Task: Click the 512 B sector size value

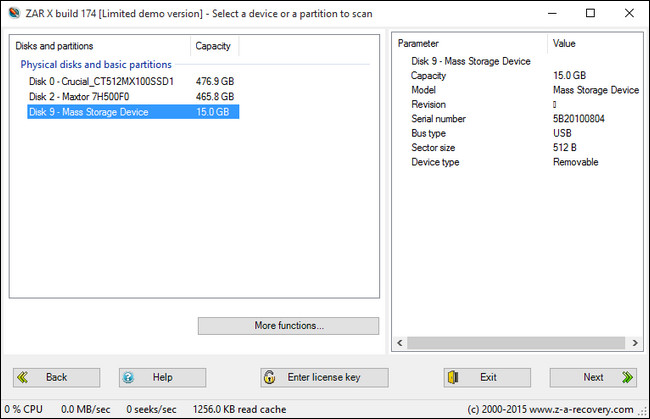Action: (565, 148)
